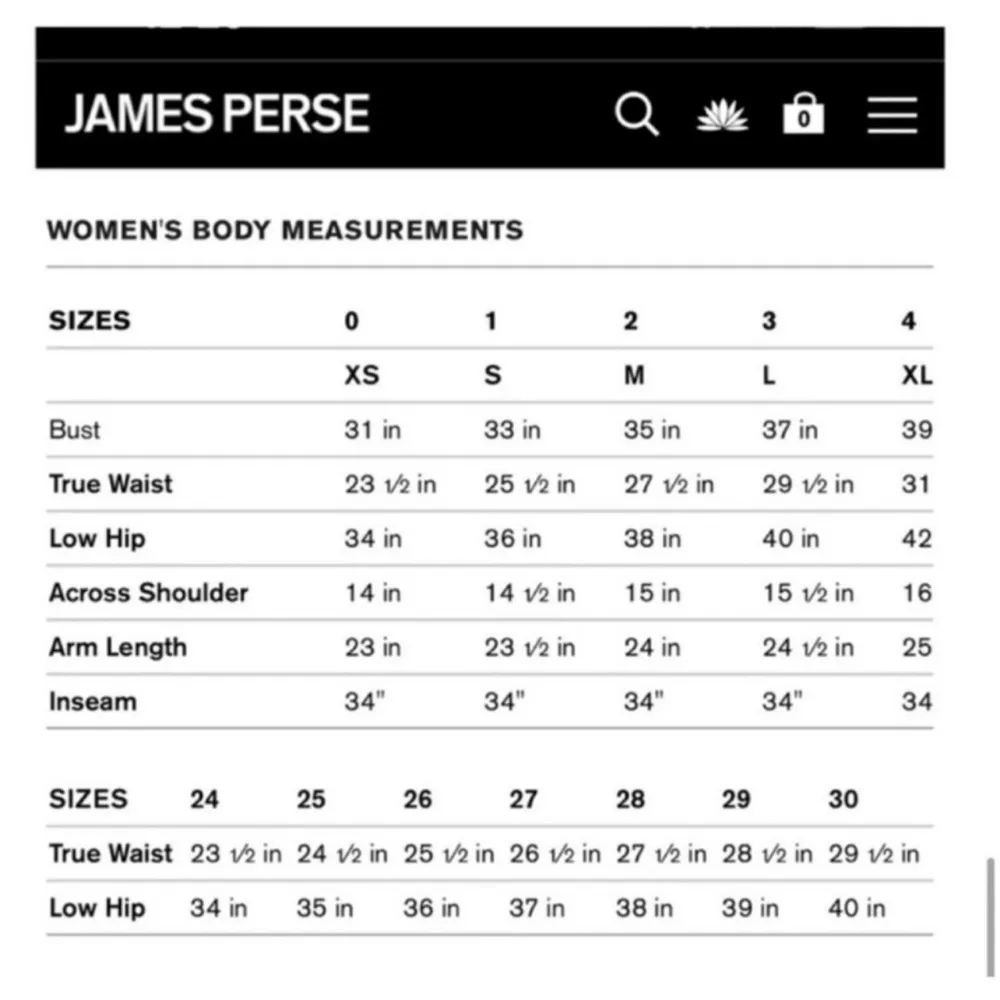Select the lotus flower brand icon

coord(723,115)
